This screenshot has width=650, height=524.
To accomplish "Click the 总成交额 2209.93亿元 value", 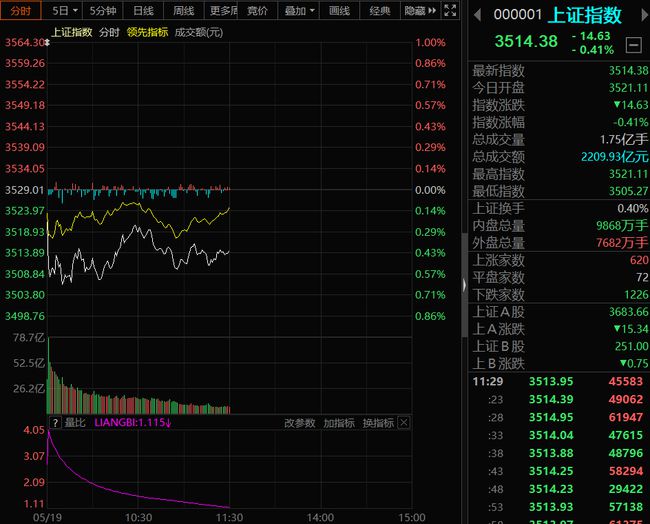I will coord(614,157).
